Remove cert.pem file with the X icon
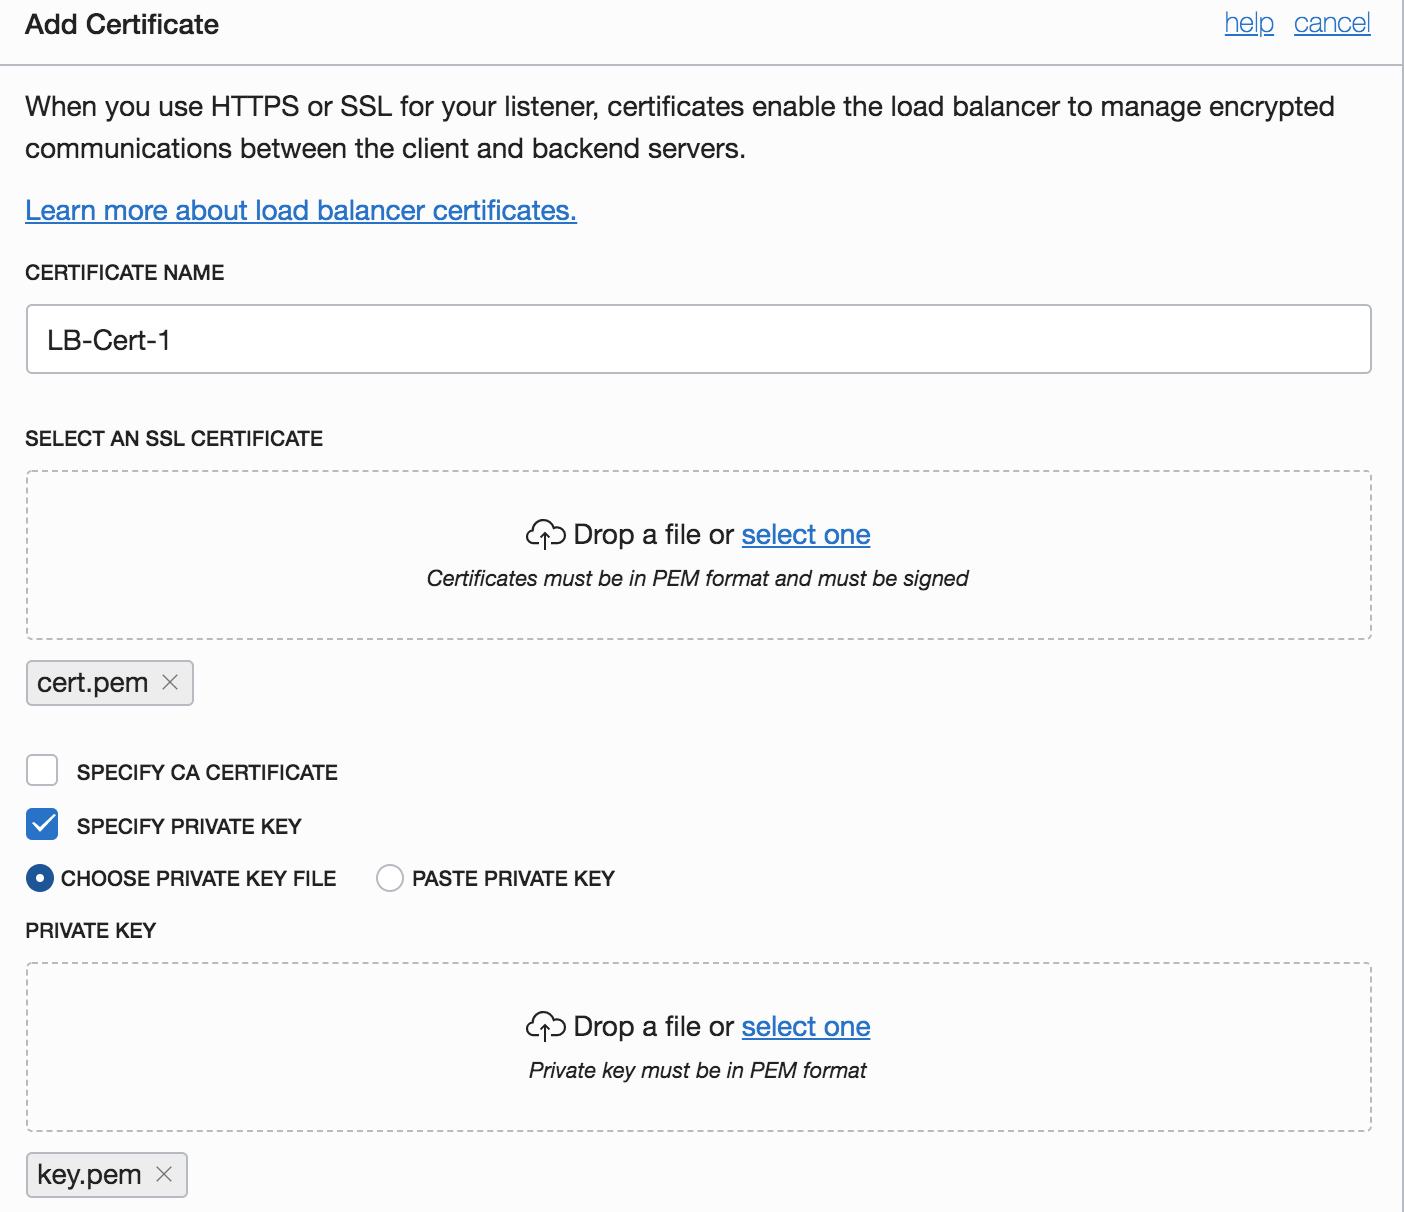 pos(170,682)
